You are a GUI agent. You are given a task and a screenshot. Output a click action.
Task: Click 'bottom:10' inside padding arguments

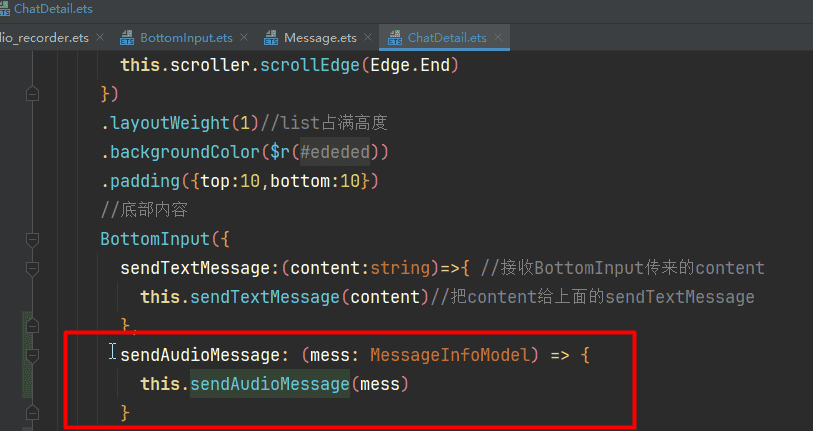315,181
